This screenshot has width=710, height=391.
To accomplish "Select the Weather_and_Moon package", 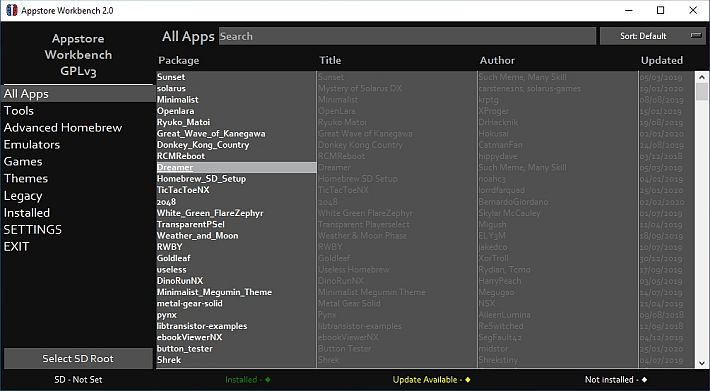I will pos(236,236).
